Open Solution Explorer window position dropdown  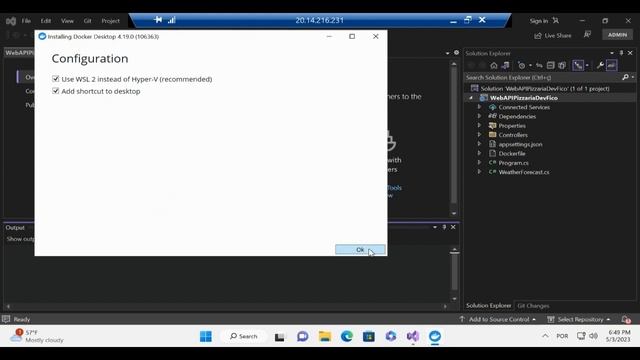612,53
